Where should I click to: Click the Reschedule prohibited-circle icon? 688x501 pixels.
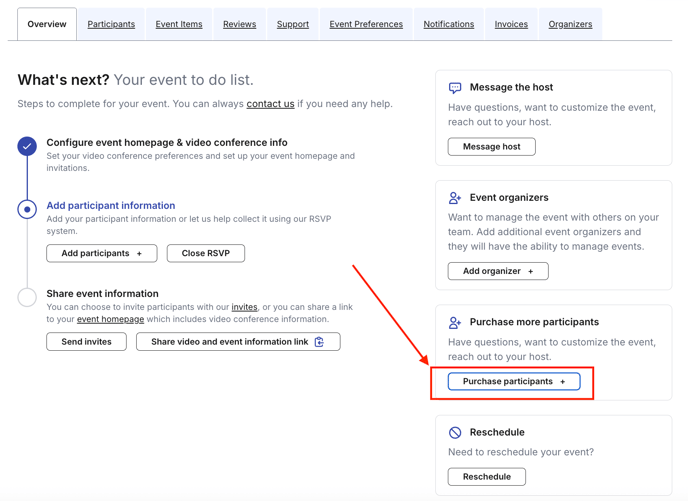click(x=455, y=433)
